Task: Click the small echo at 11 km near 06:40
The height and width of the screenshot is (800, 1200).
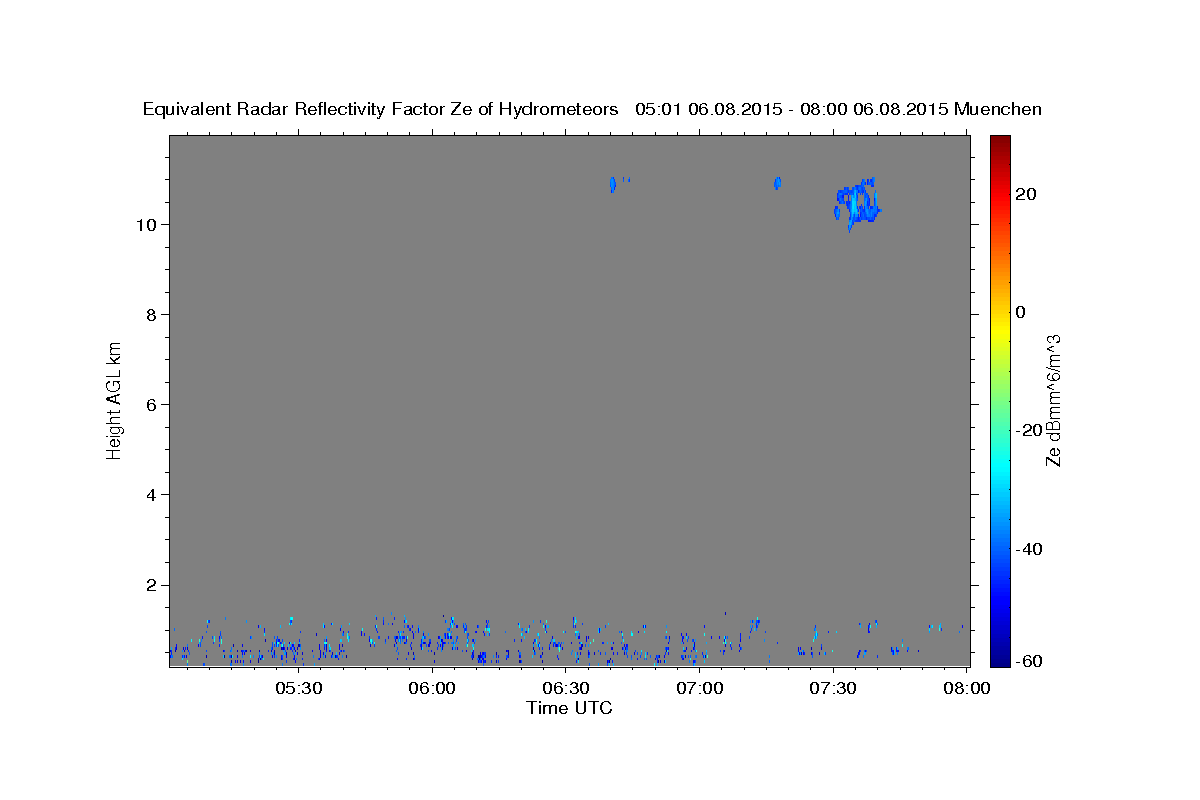Action: click(612, 184)
